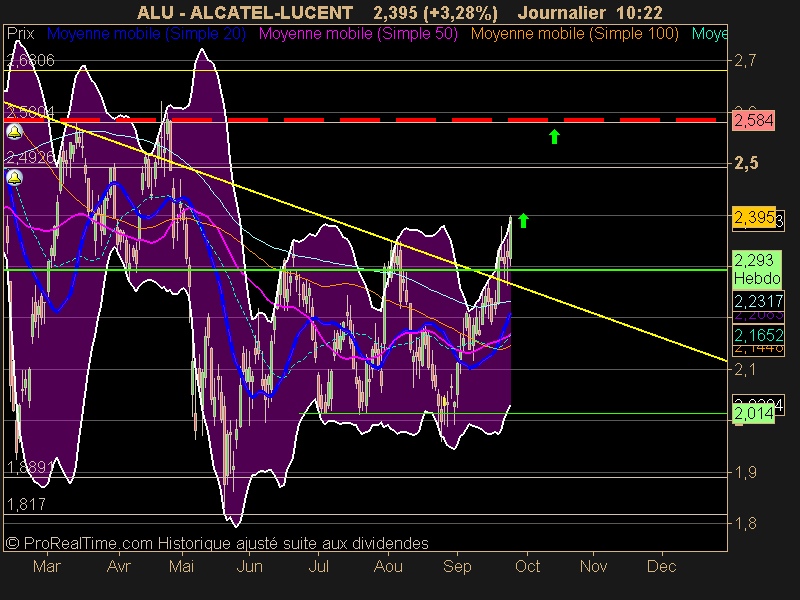Open Moyenne mobile (Simple 50) legend entry

click(x=358, y=34)
